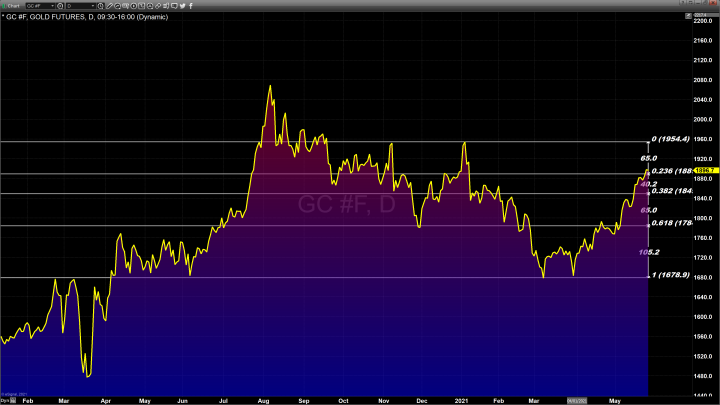This screenshot has width=720, height=405.
Task: Click the highlighted date marker on time axis
Action: tap(578, 399)
